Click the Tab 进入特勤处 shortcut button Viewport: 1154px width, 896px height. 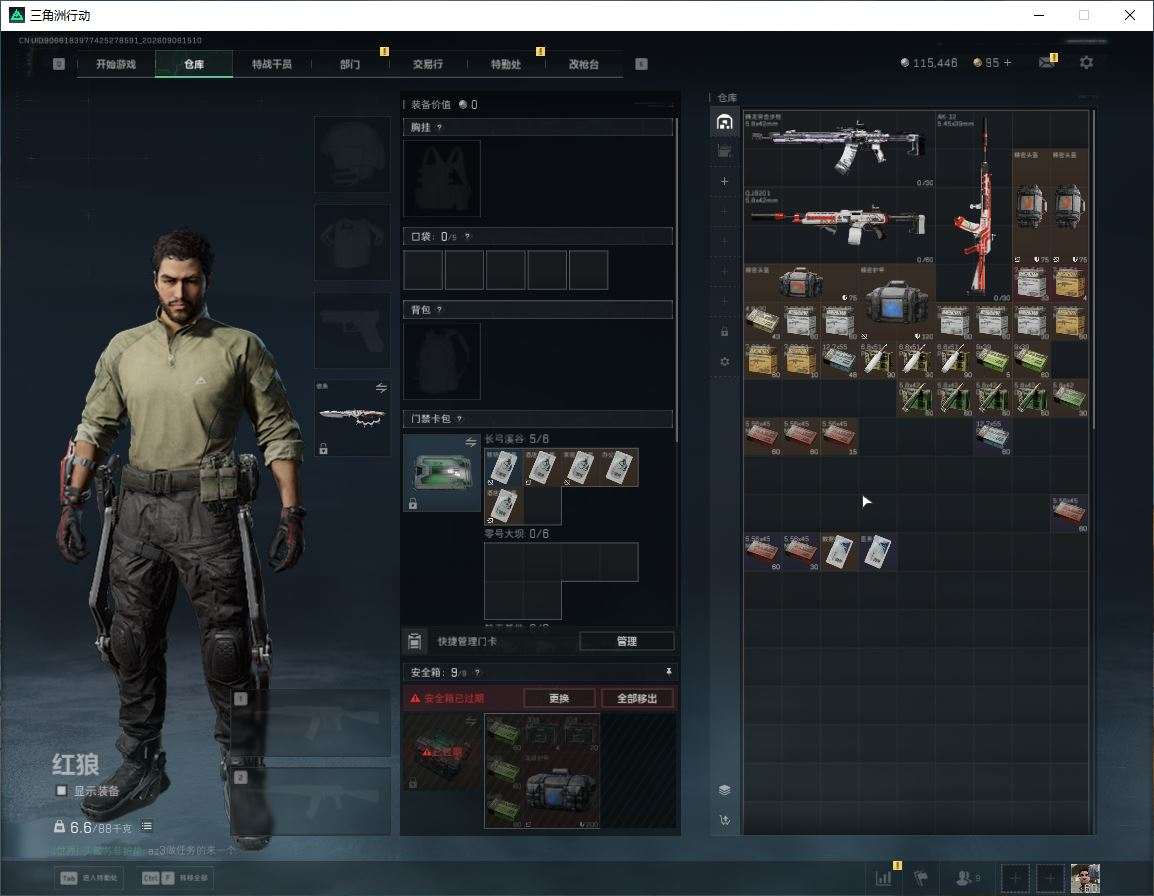(x=89, y=878)
